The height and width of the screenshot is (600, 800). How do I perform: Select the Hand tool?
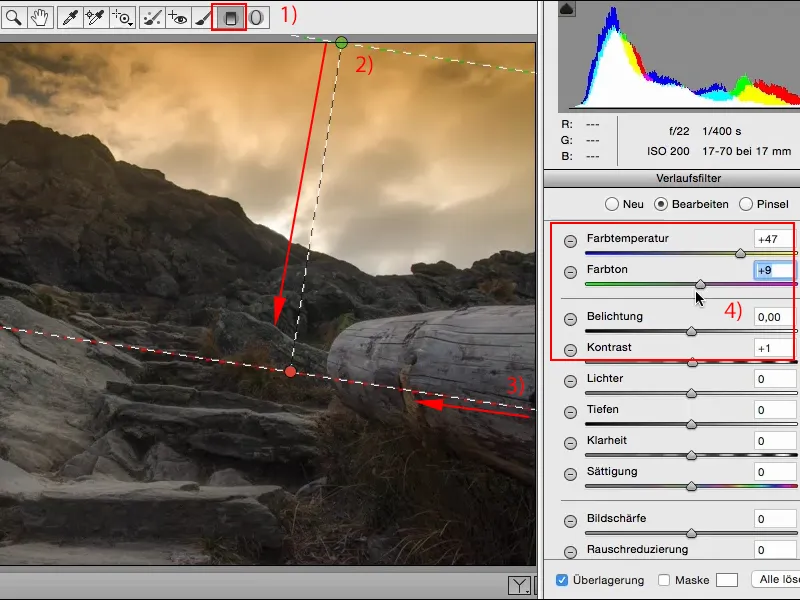[x=40, y=18]
